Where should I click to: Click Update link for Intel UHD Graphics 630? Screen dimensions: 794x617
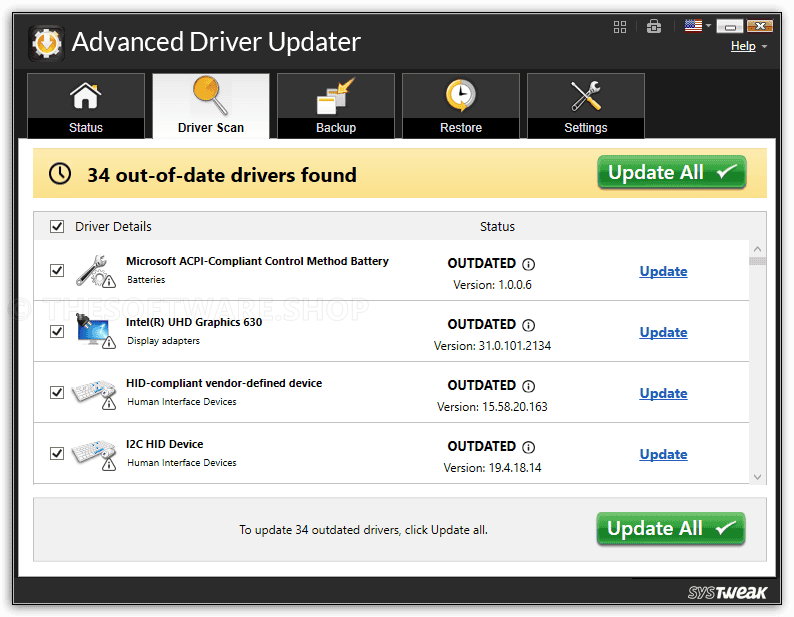663,332
